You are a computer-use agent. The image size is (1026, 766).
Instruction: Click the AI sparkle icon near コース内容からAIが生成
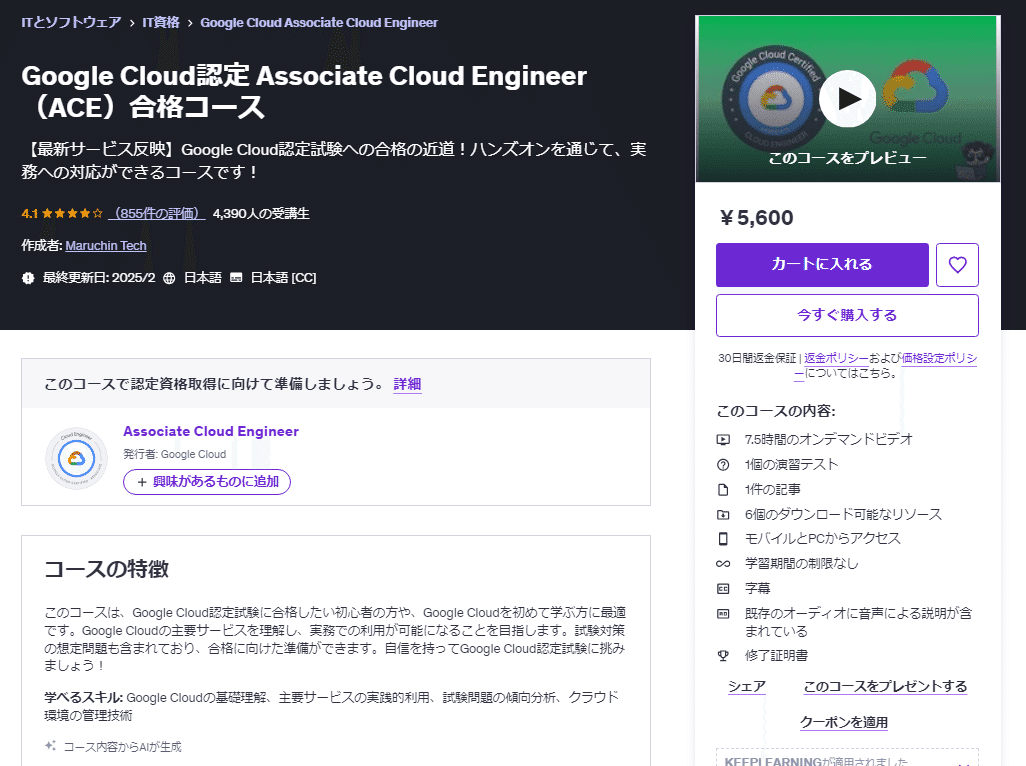[x=50, y=746]
